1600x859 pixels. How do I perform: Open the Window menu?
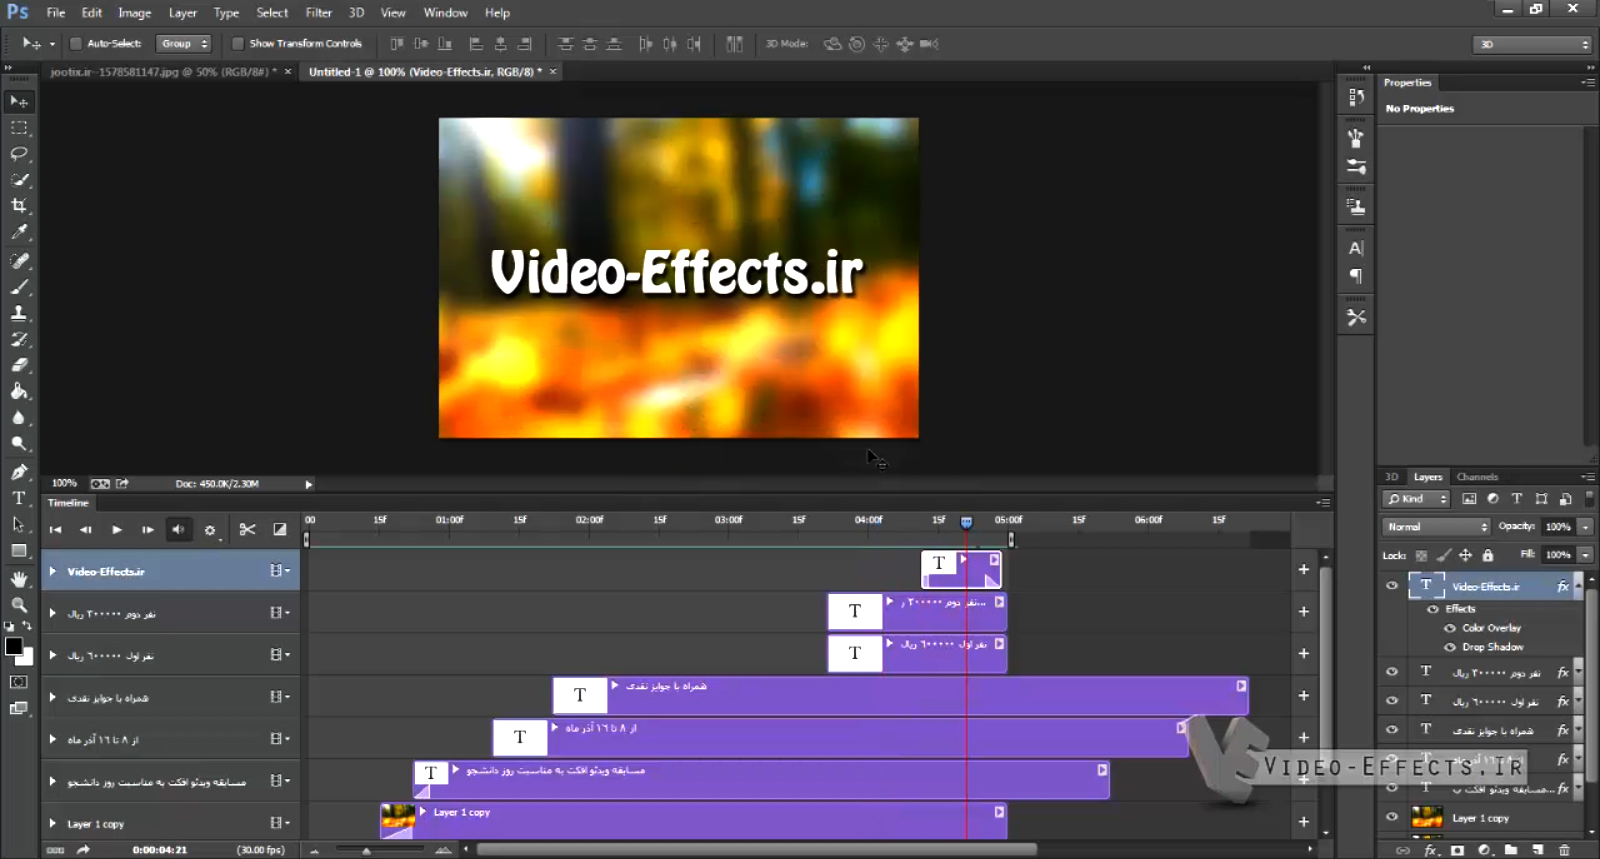coord(445,13)
